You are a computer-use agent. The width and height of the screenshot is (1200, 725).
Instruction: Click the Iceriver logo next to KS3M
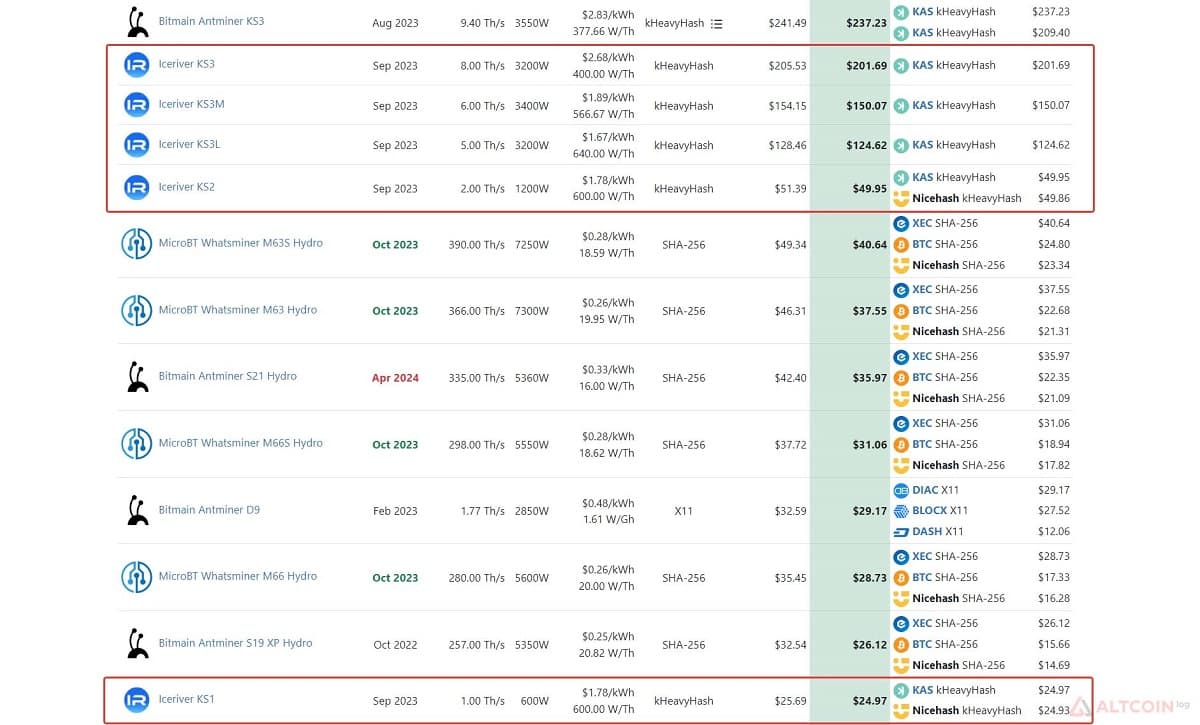pyautogui.click(x=136, y=105)
